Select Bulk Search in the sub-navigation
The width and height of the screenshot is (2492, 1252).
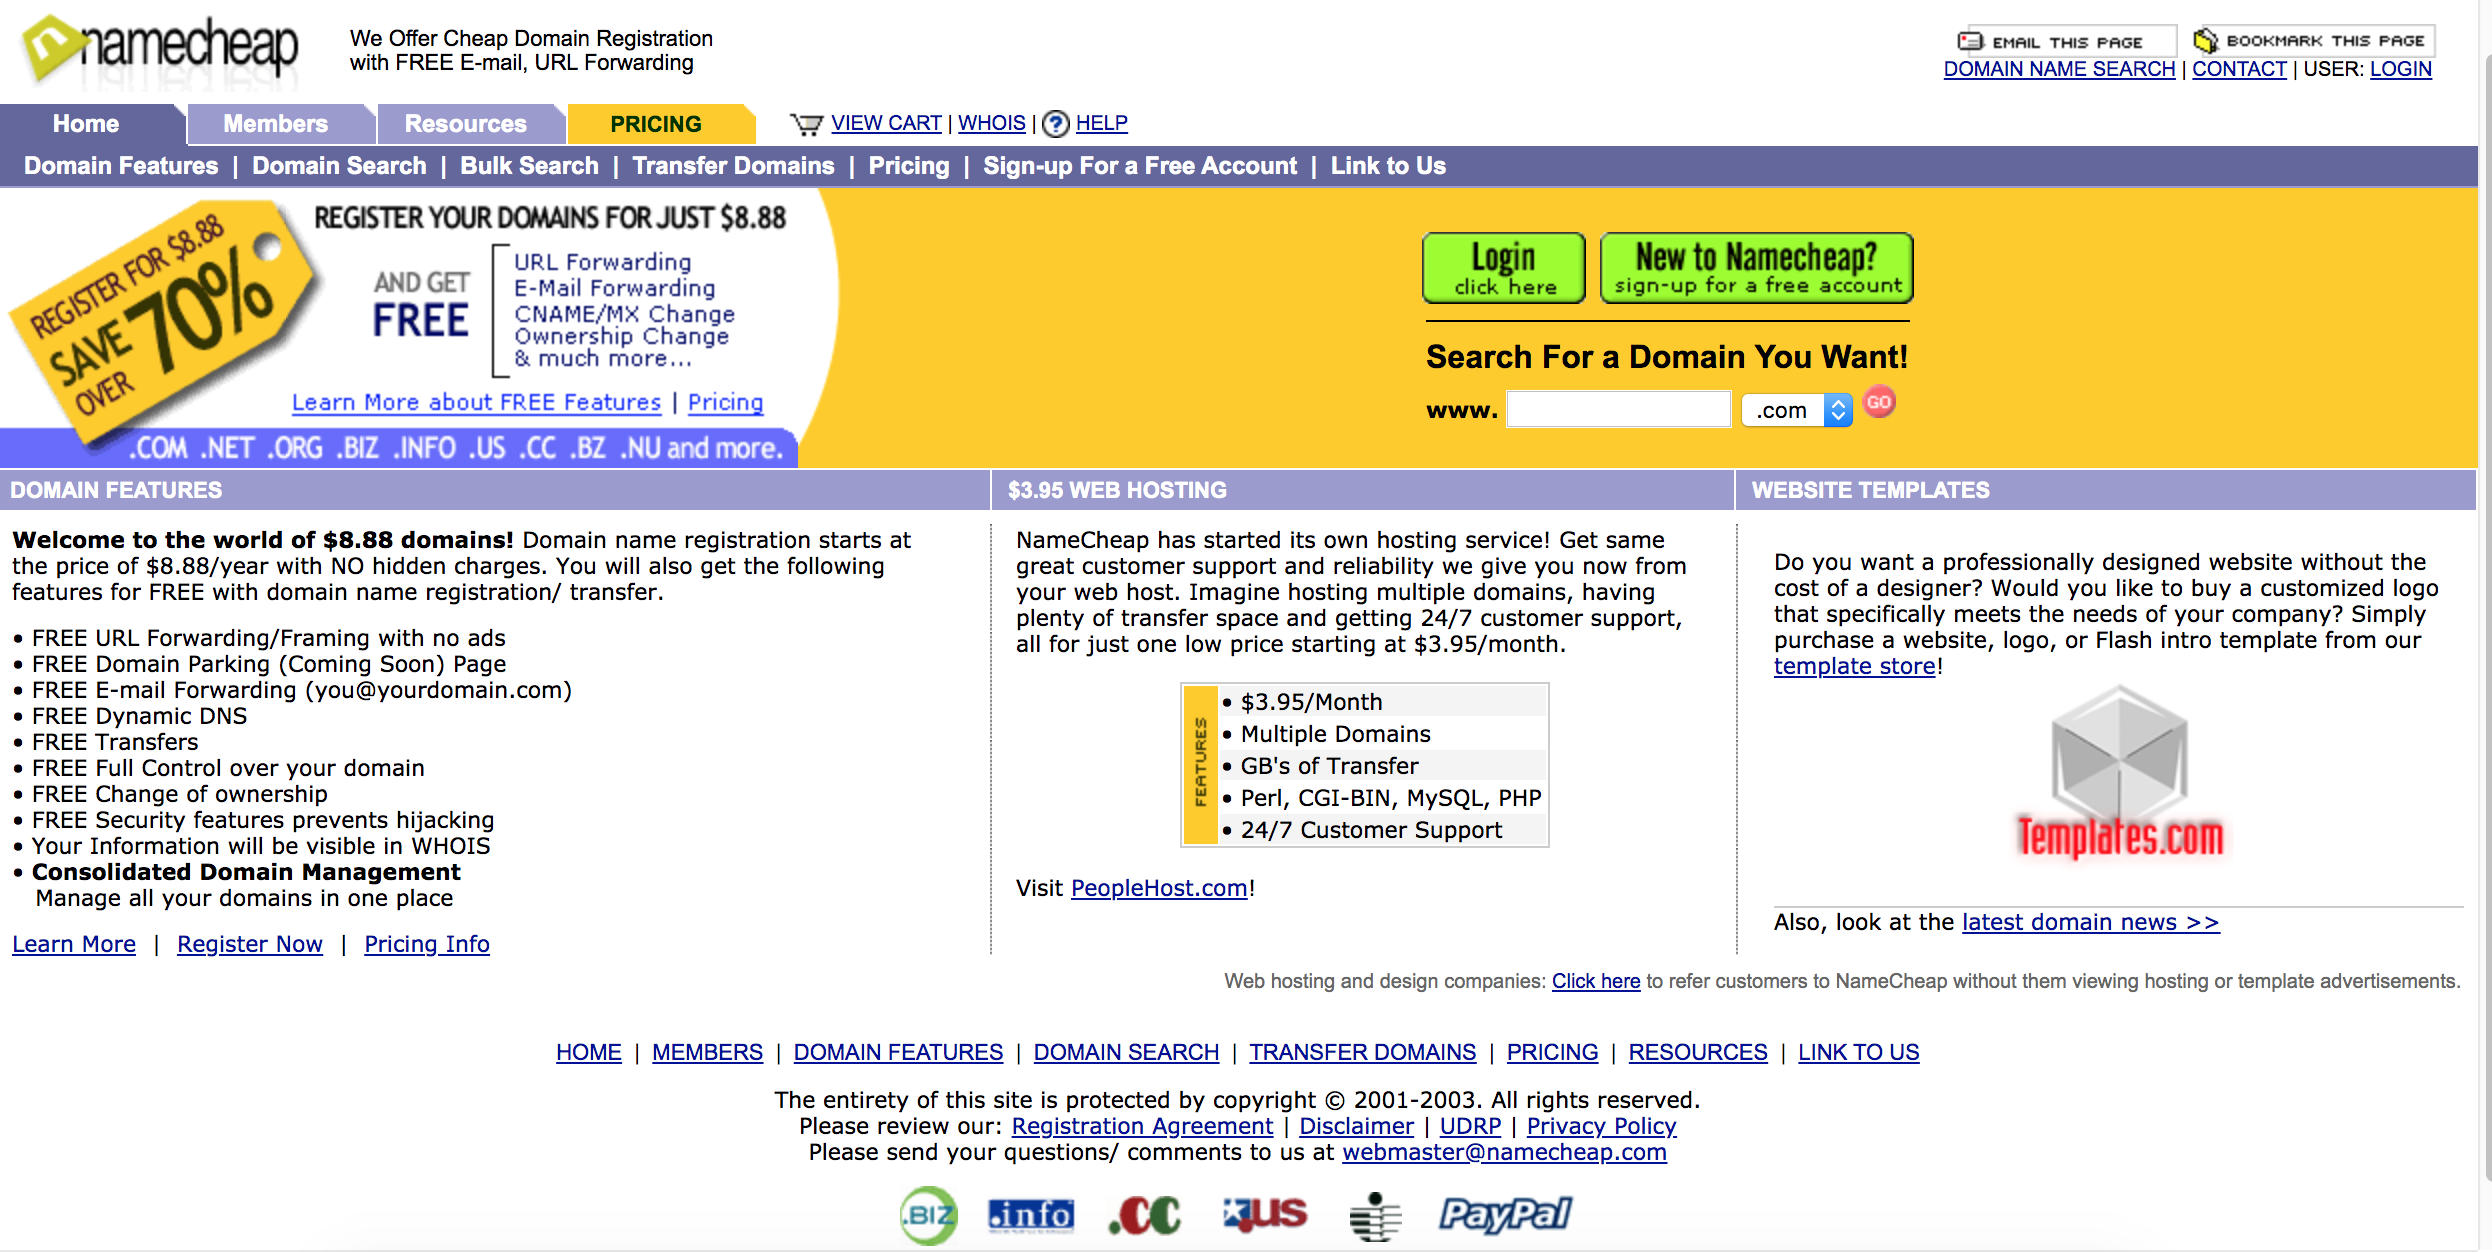[529, 166]
